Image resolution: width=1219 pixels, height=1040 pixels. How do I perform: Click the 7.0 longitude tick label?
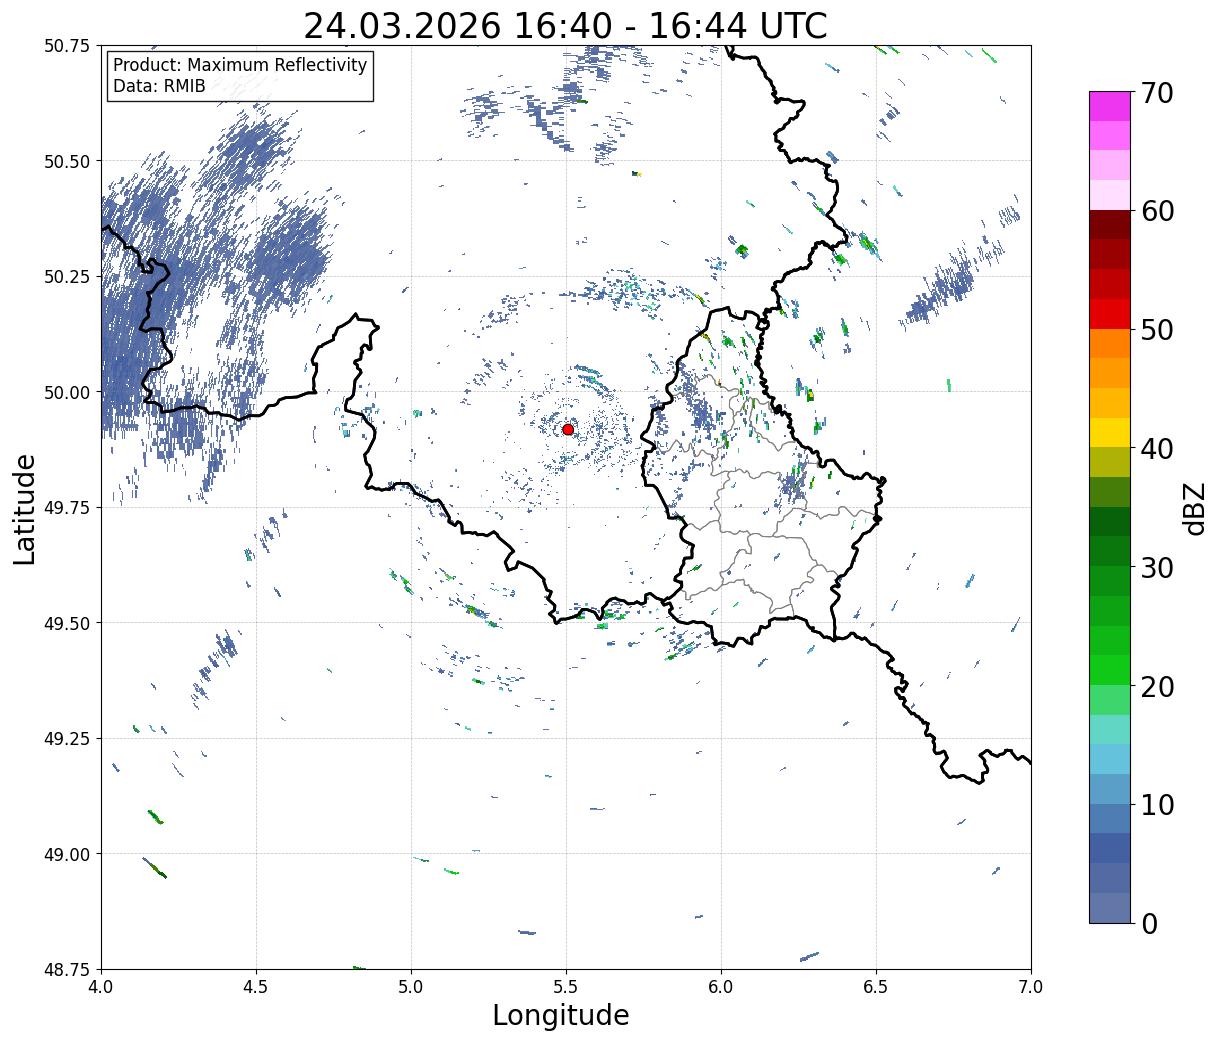click(x=1031, y=987)
